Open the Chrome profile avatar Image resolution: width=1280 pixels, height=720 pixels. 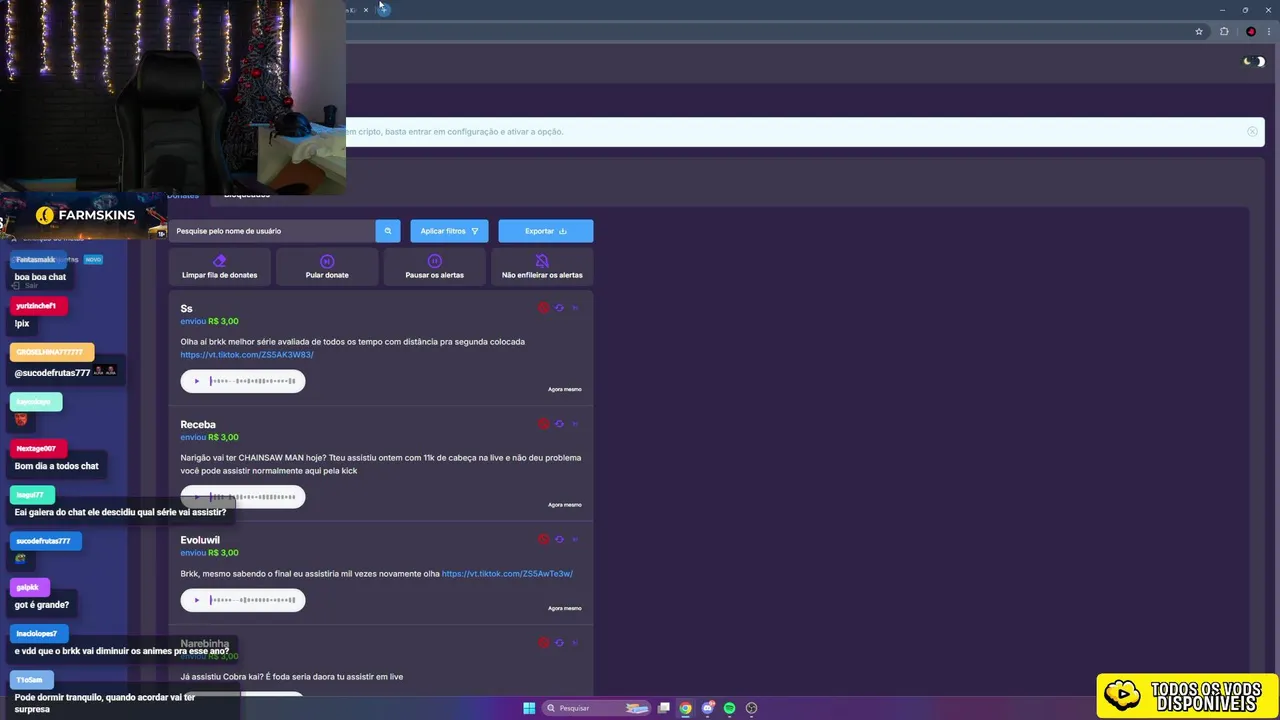tap(1251, 32)
